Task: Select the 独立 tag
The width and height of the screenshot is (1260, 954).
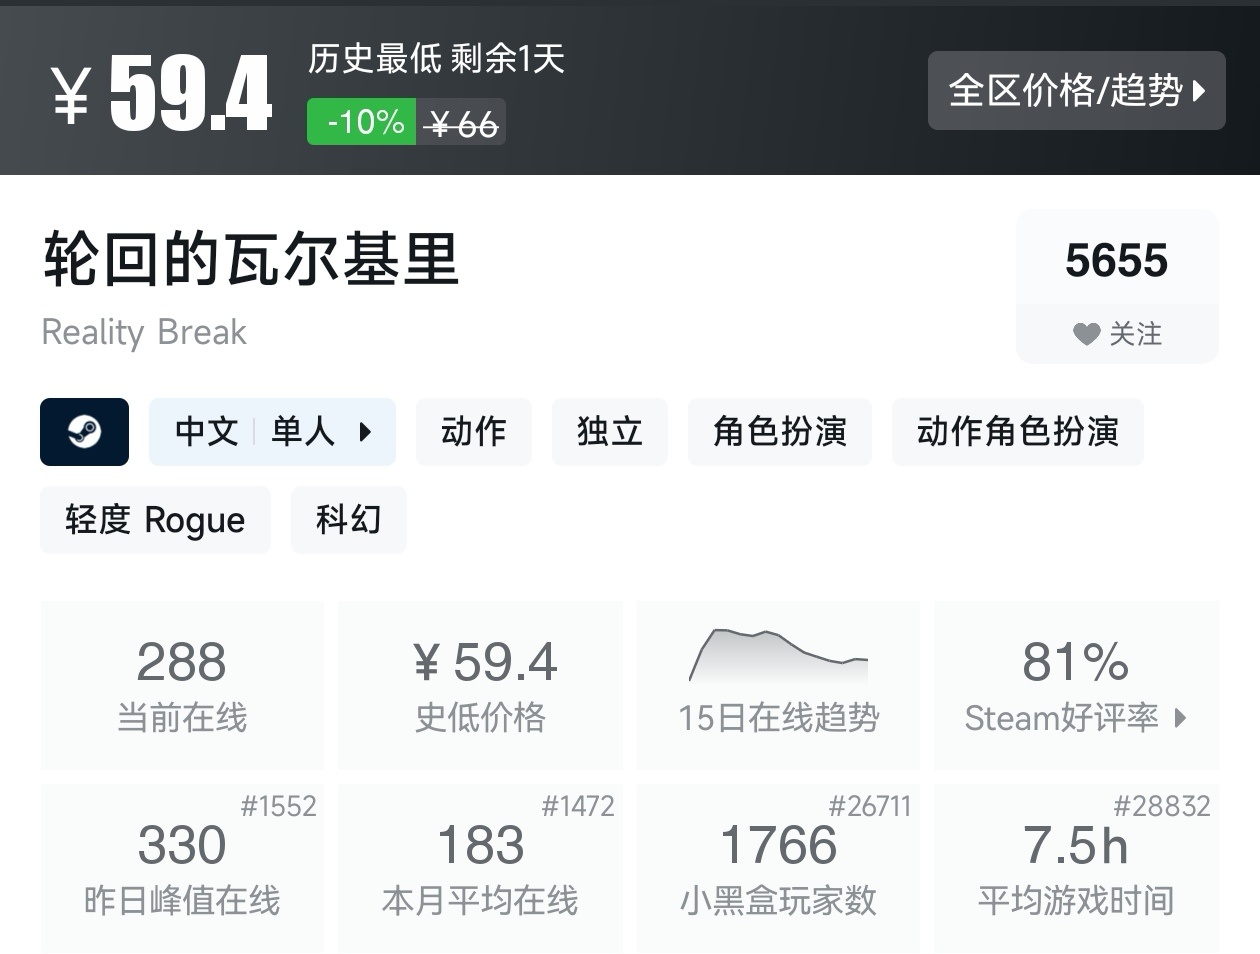Action: (x=609, y=432)
